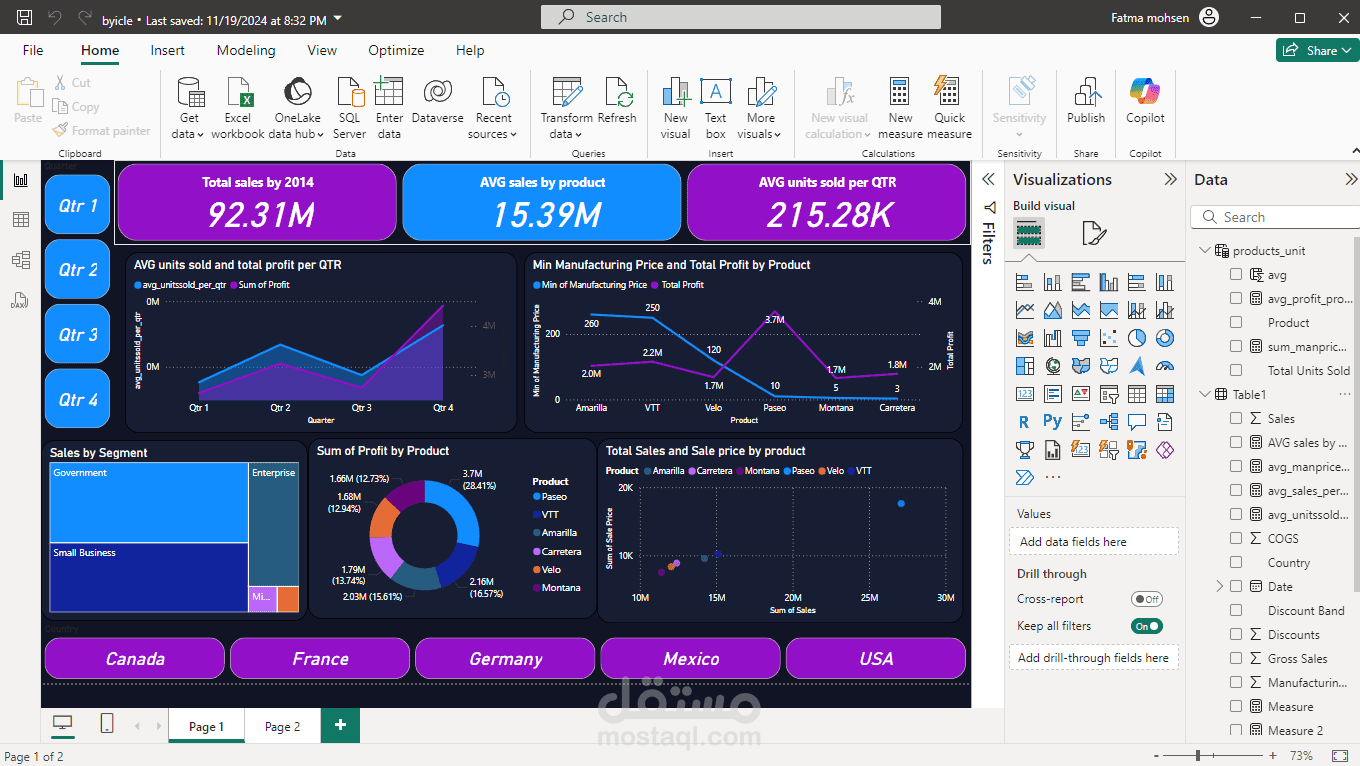1360x766 pixels.
Task: Open Model view from left sidebar
Action: click(x=20, y=260)
